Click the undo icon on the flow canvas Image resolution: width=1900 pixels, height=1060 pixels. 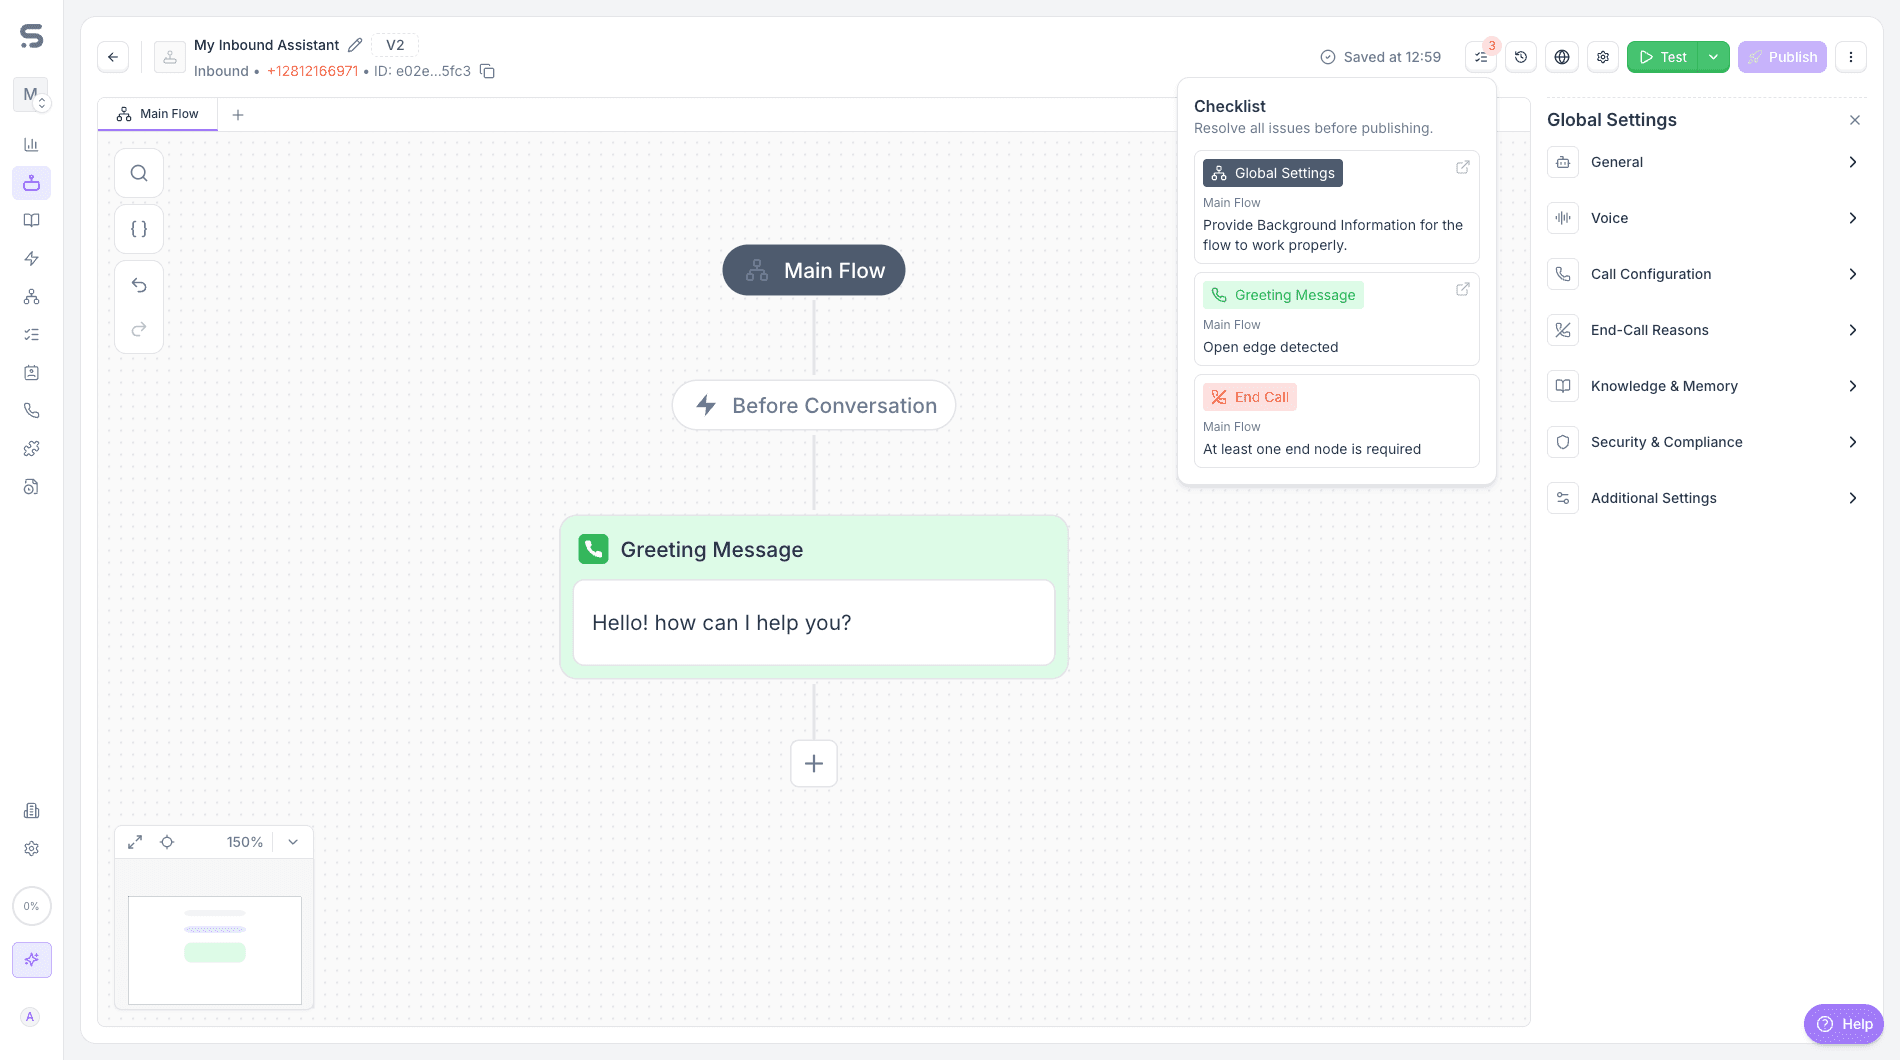pyautogui.click(x=138, y=285)
